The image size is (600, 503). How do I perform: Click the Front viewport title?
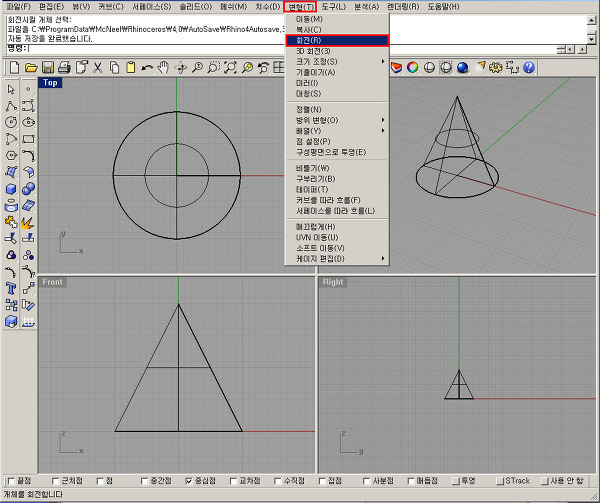pyautogui.click(x=52, y=282)
